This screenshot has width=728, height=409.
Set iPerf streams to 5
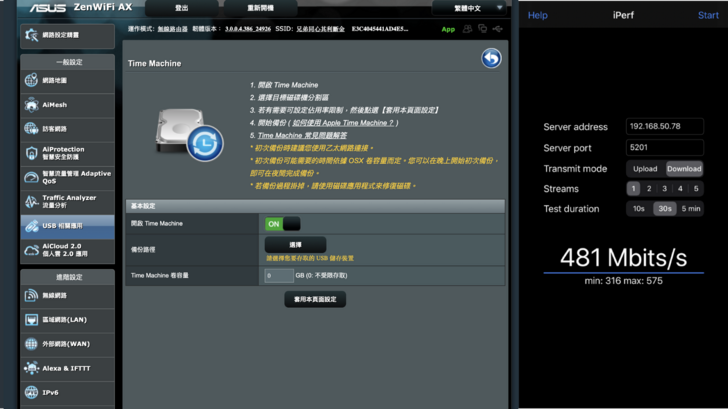pyautogui.click(x=696, y=188)
